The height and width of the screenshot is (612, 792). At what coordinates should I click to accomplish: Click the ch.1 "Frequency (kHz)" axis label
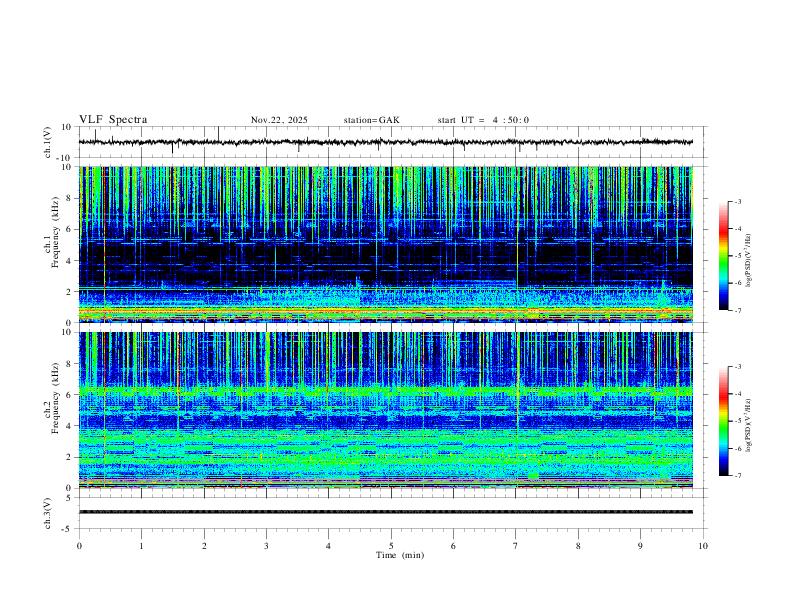pyautogui.click(x=55, y=232)
